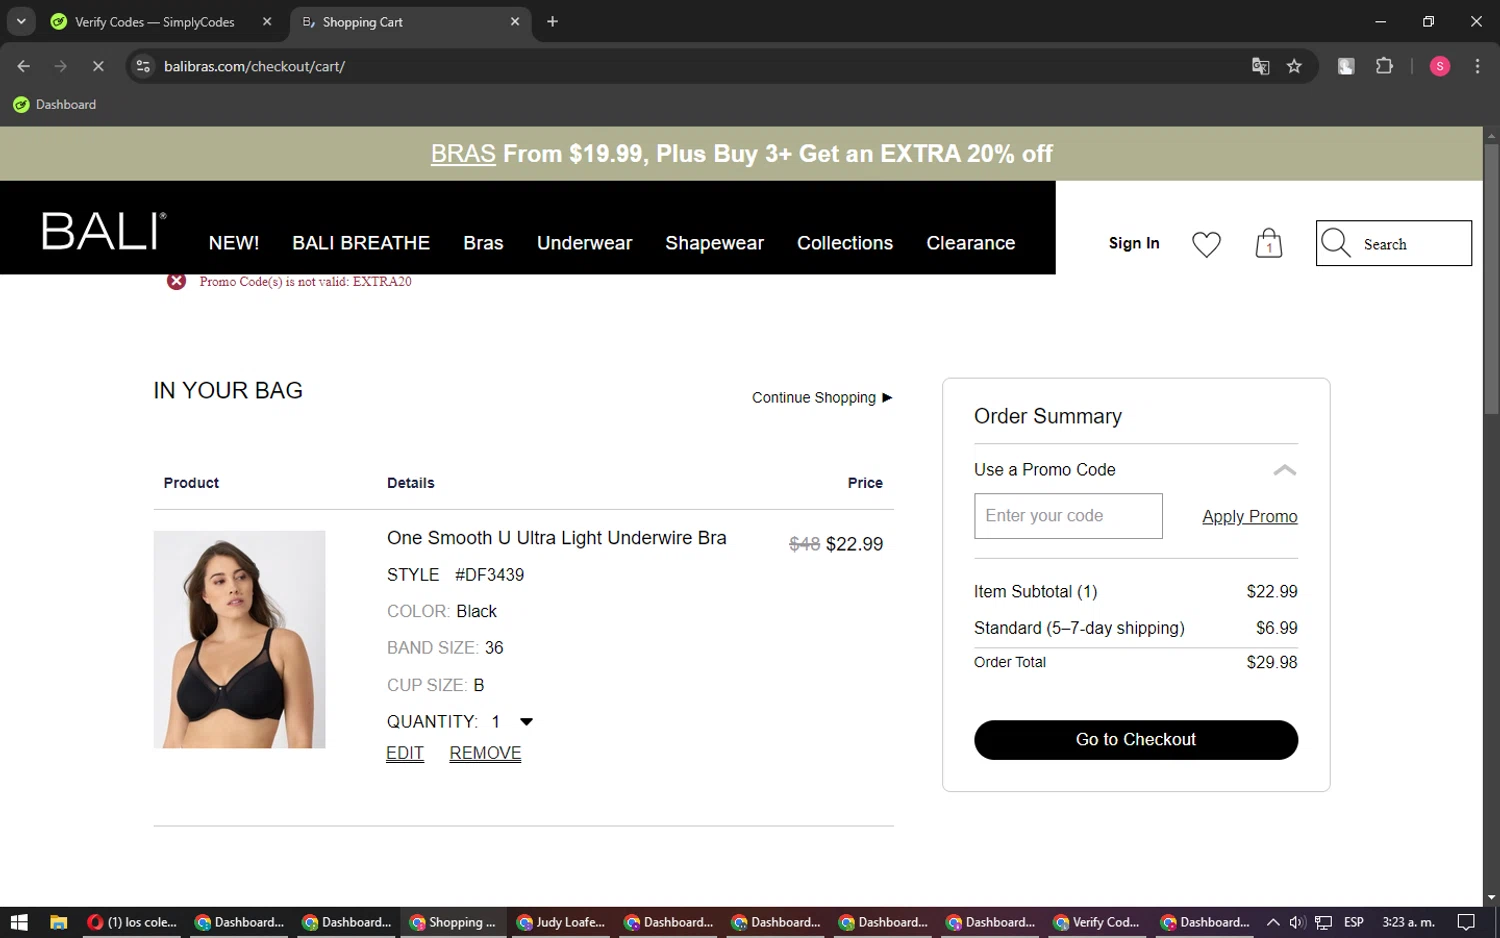
Task: Open the translate page icon
Action: [x=1260, y=66]
